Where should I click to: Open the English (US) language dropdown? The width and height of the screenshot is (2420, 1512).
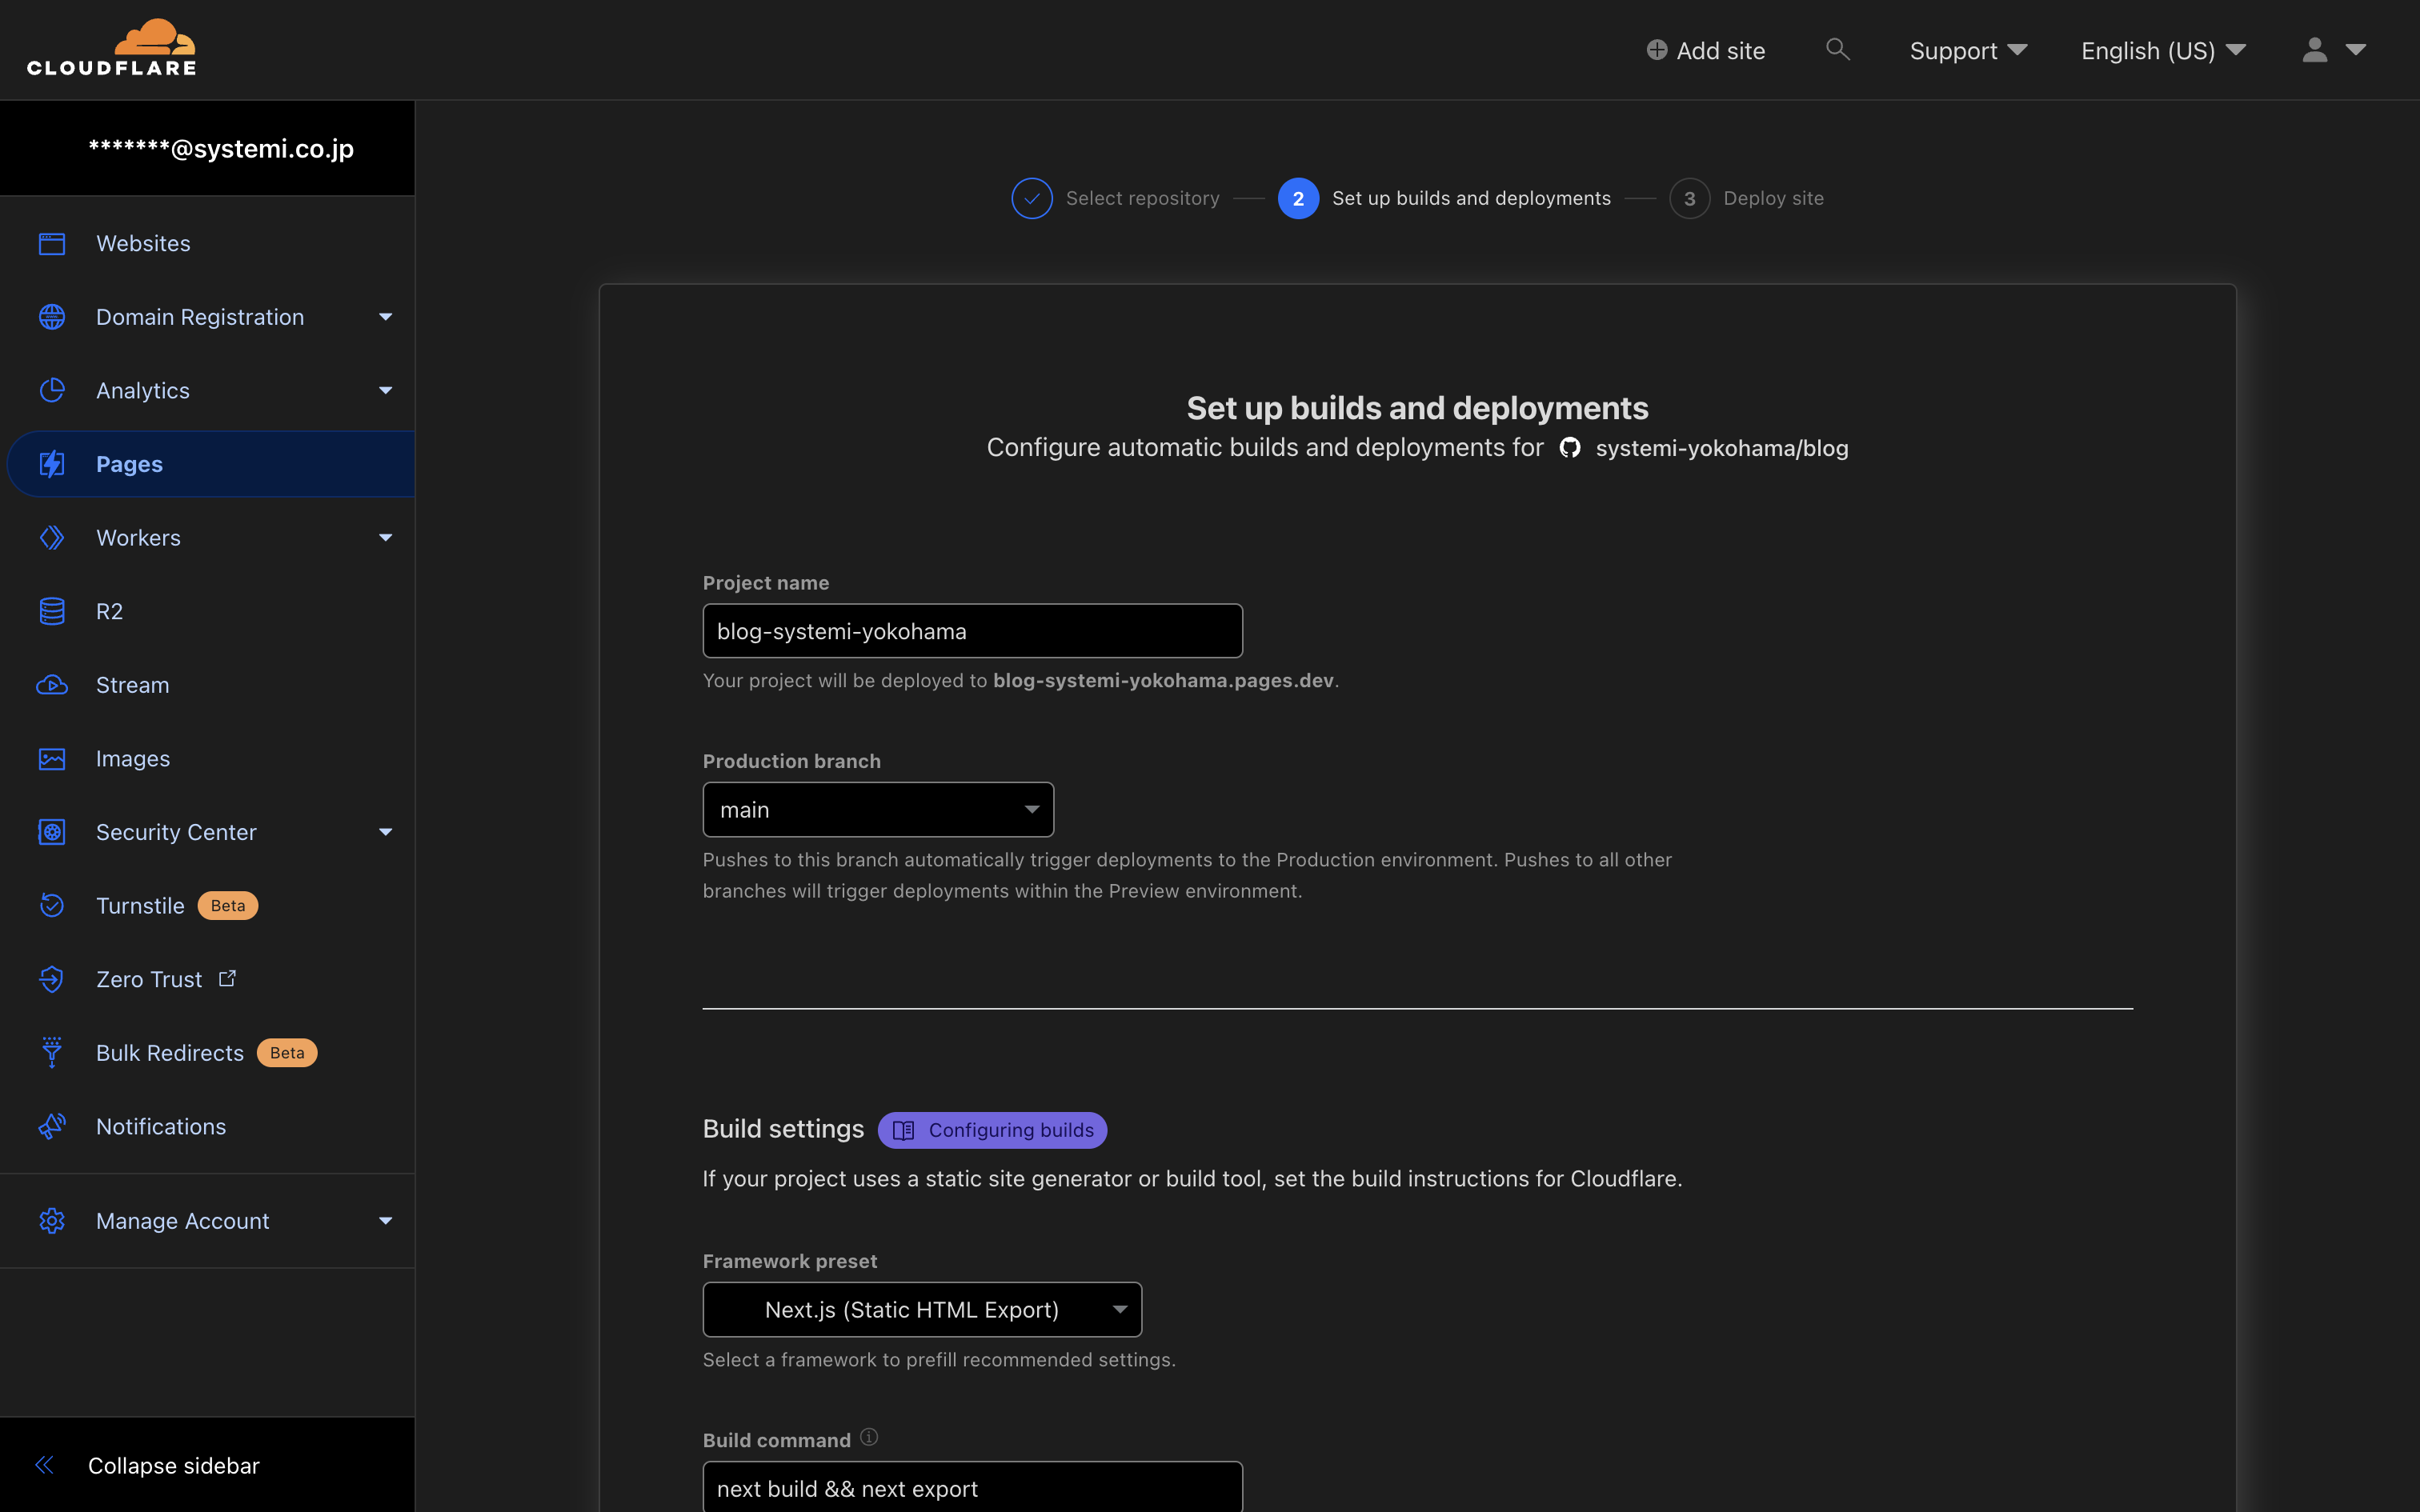click(x=2163, y=50)
